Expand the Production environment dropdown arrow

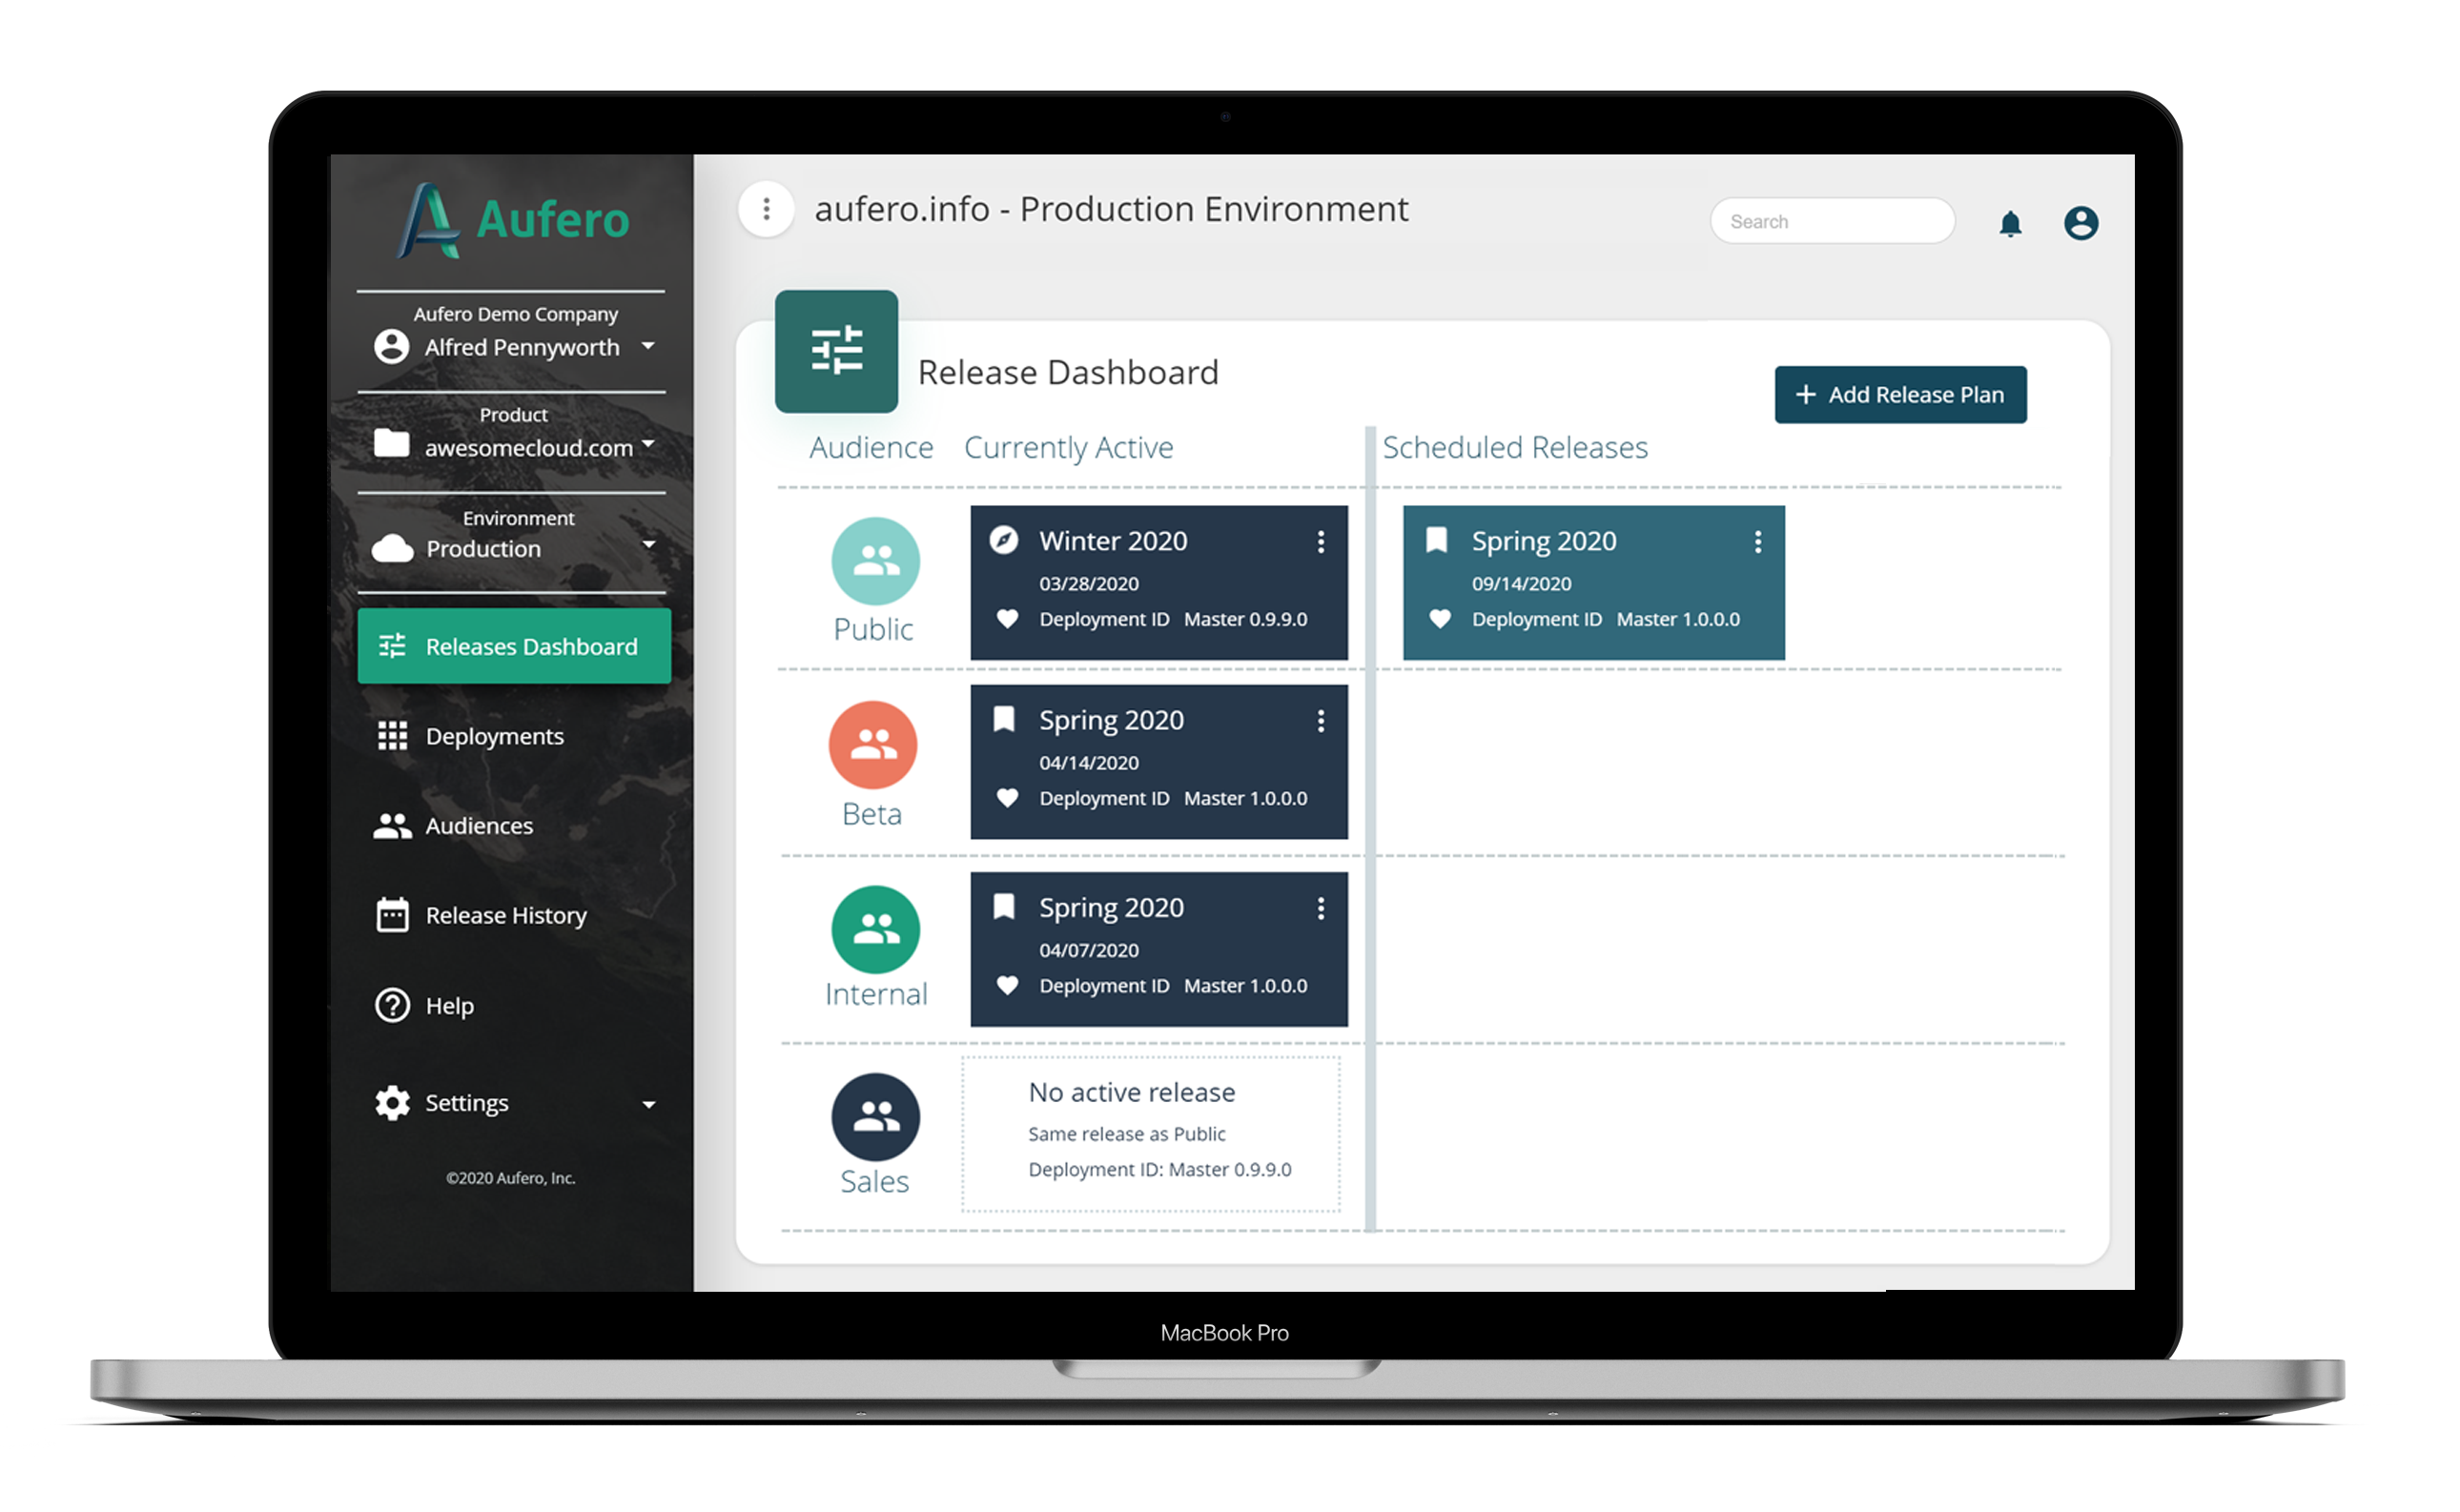650,545
